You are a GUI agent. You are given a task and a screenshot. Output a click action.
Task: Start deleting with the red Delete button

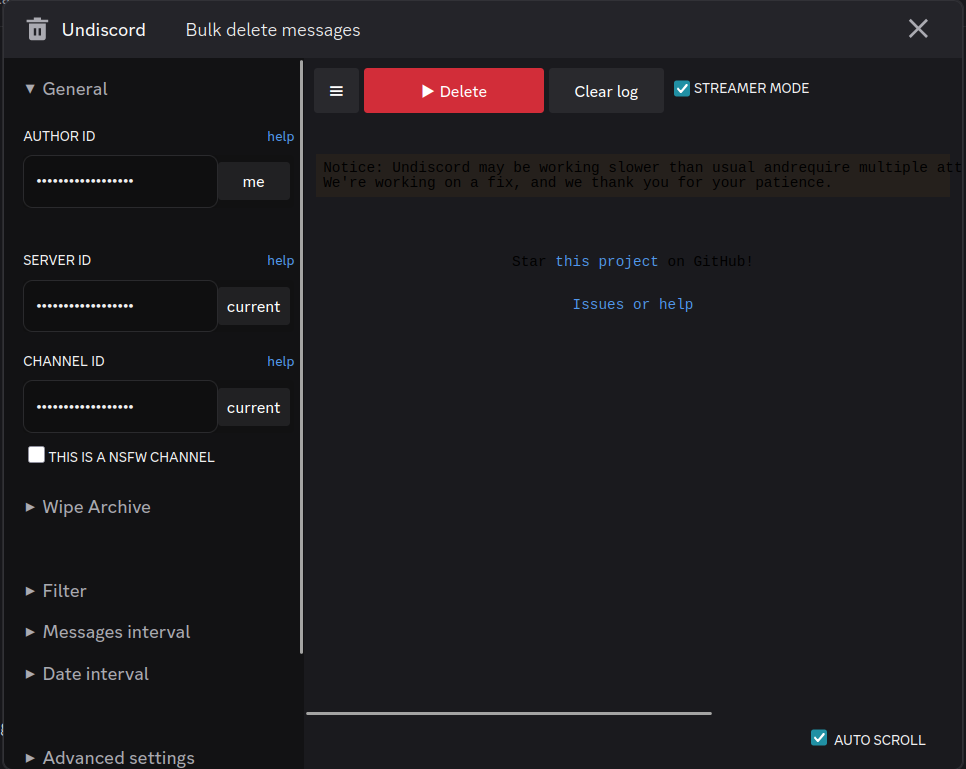(453, 91)
